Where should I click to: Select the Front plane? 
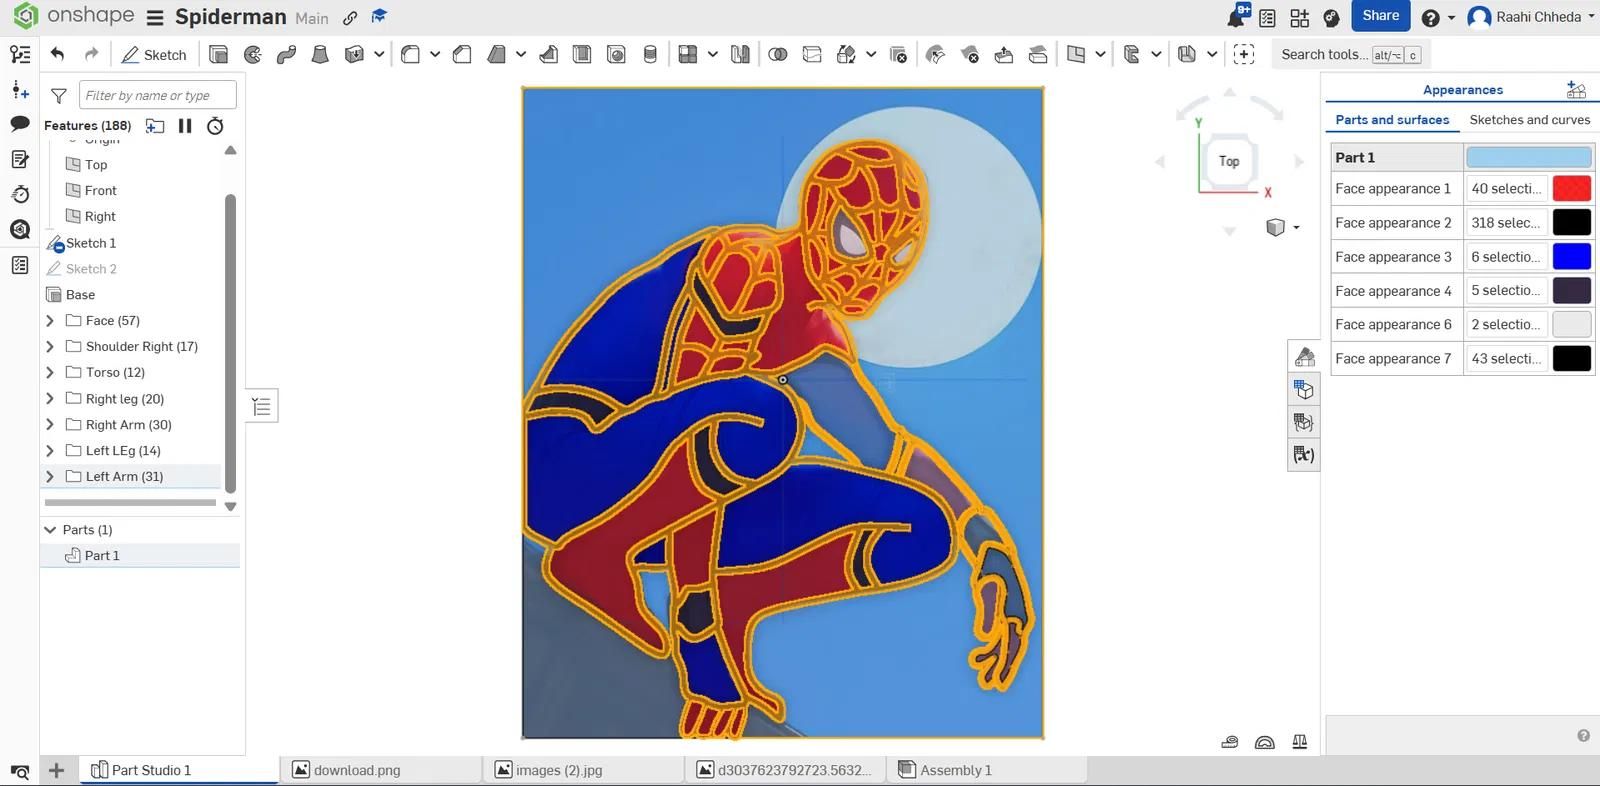pyautogui.click(x=100, y=191)
